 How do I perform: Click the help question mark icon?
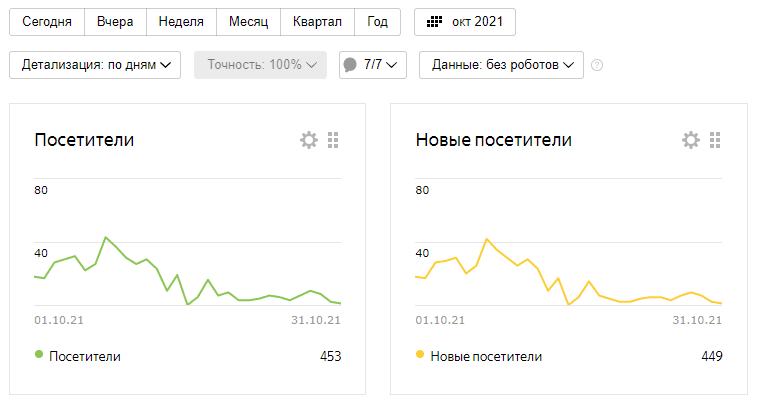tap(597, 65)
